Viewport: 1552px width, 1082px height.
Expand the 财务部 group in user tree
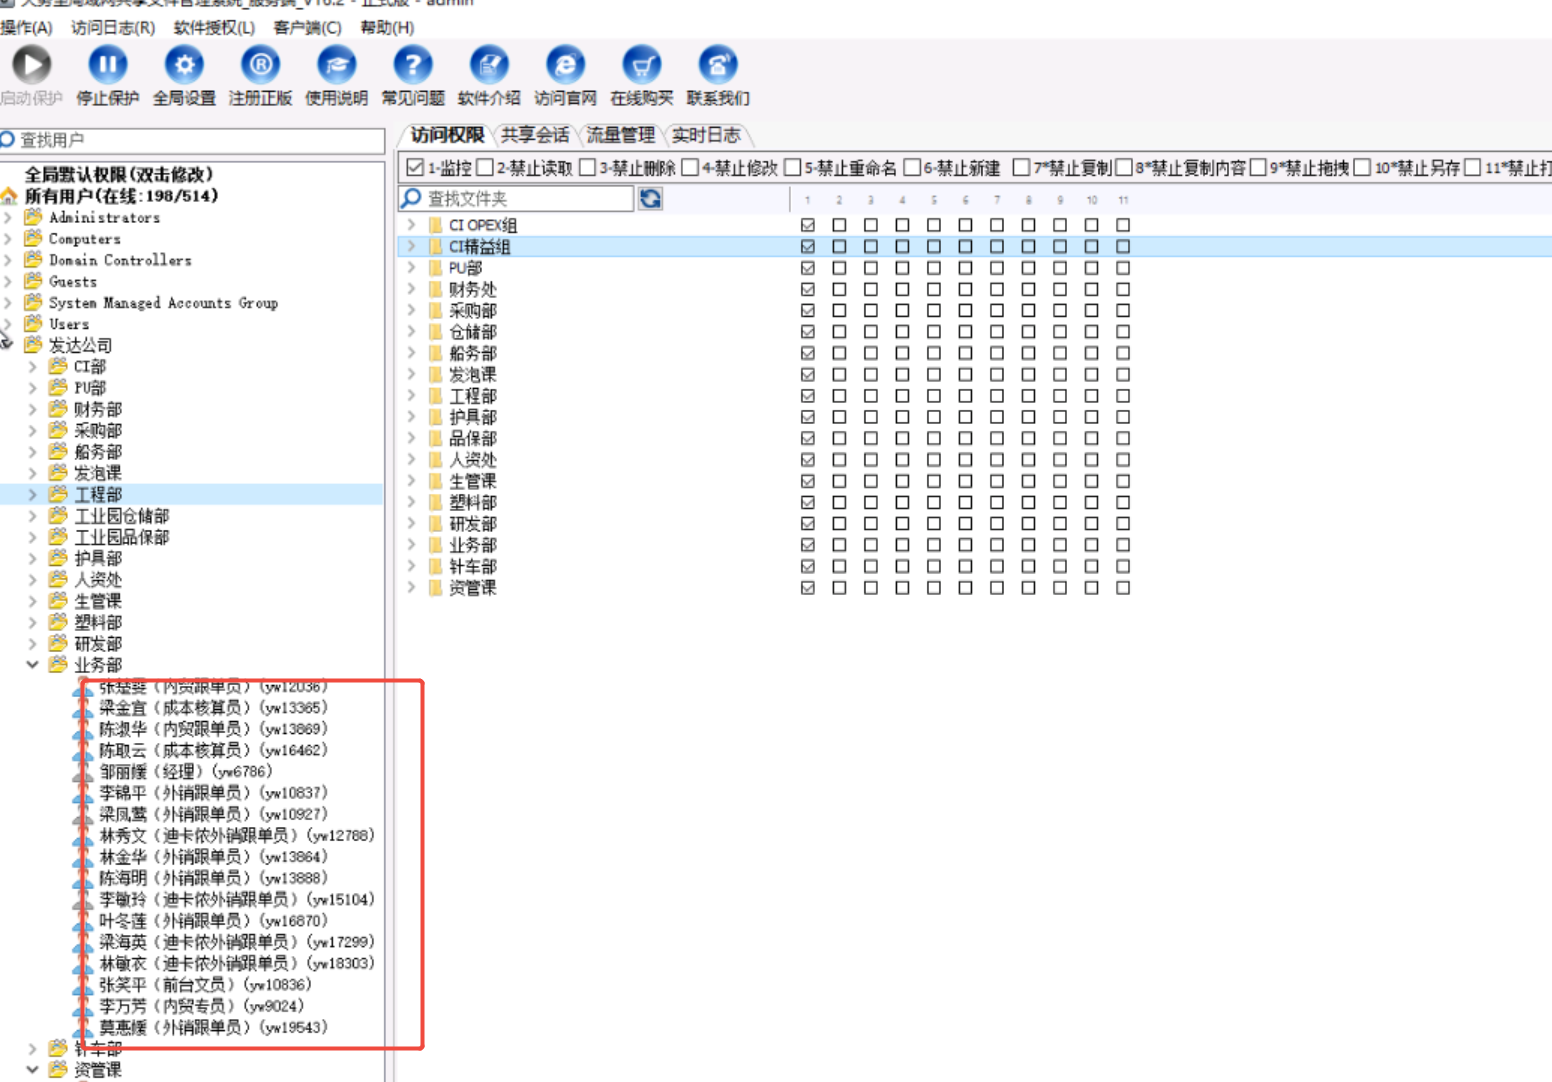point(32,409)
